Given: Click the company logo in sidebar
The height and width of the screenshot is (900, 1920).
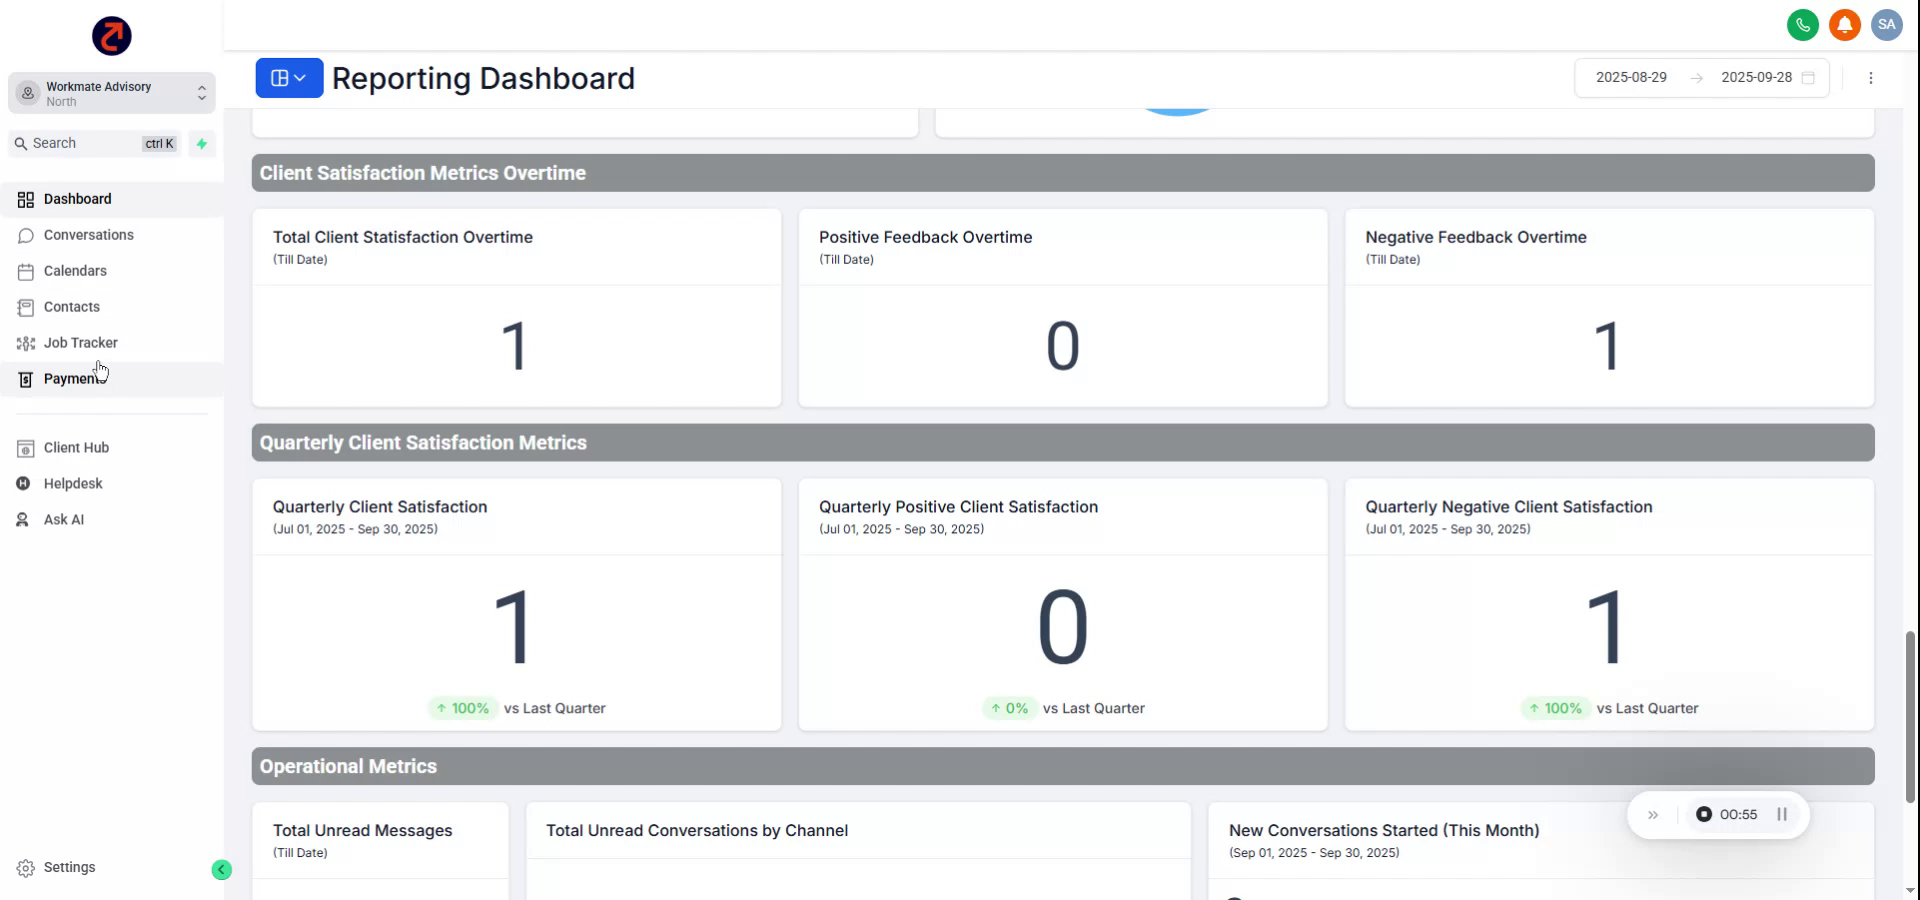Looking at the screenshot, I should [x=112, y=36].
